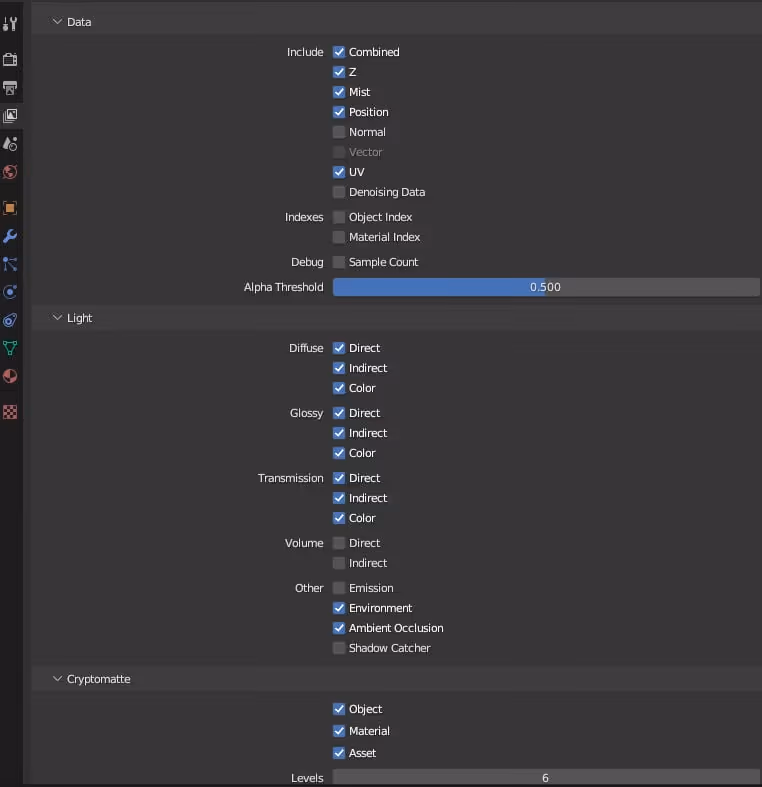Open the Material properties tab
This screenshot has width=762, height=787.
[10, 376]
